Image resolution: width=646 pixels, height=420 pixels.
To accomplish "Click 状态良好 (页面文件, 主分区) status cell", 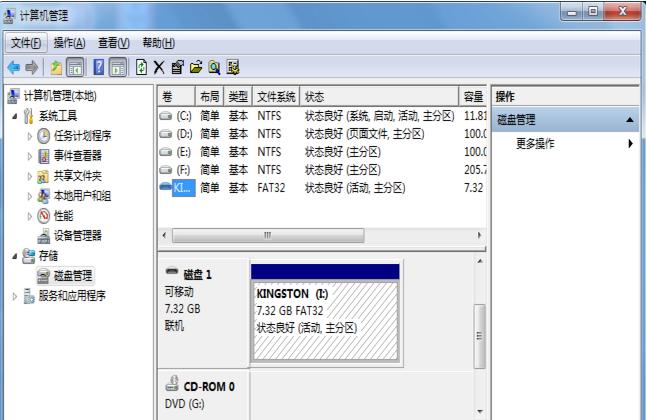I will (x=365, y=134).
